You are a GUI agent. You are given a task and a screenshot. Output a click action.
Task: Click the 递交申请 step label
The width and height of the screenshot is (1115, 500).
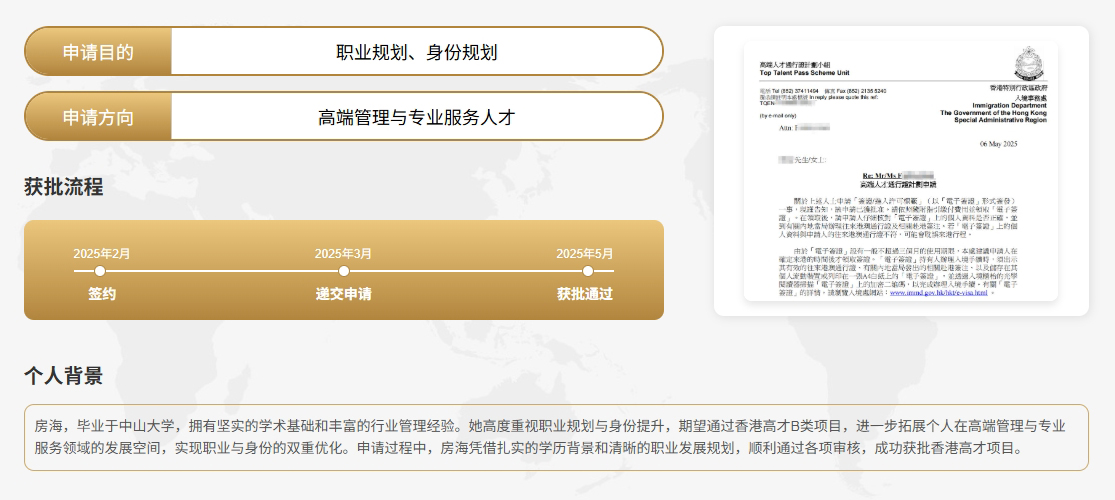coord(344,294)
